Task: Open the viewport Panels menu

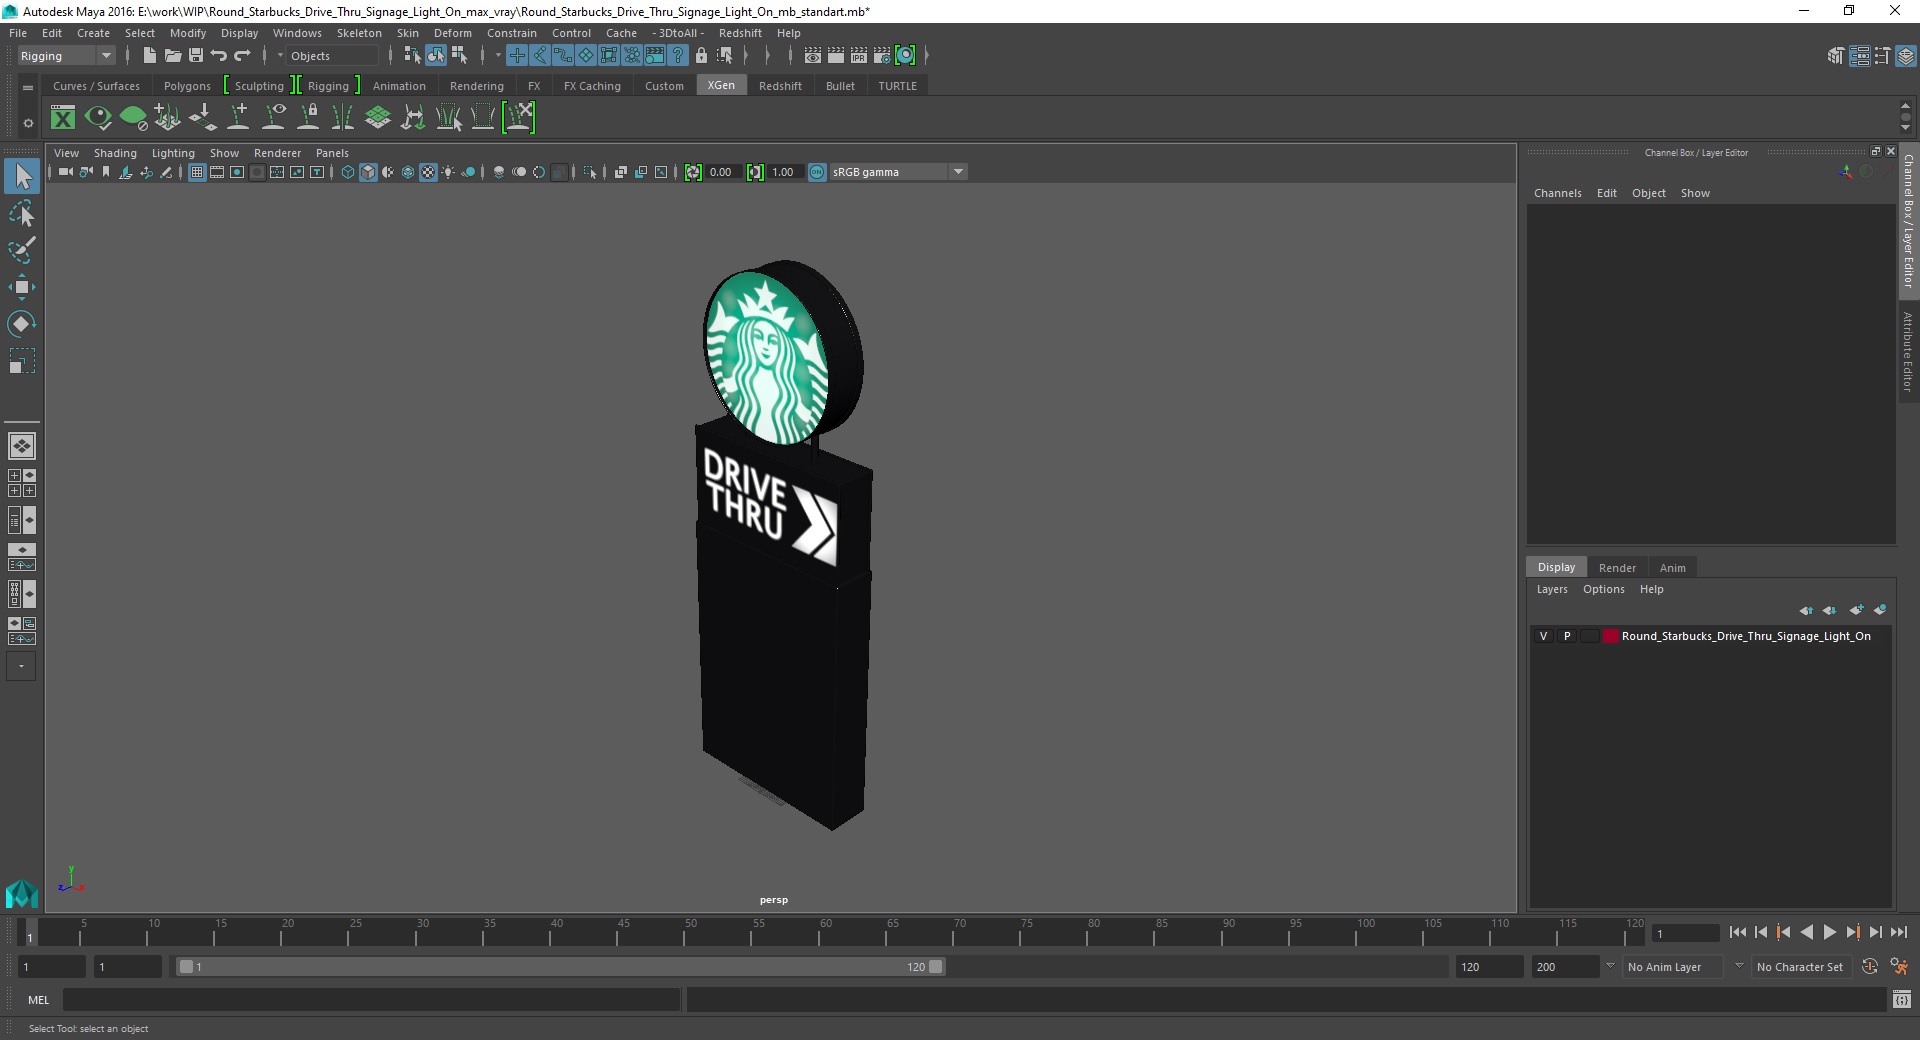Action: coord(332,153)
